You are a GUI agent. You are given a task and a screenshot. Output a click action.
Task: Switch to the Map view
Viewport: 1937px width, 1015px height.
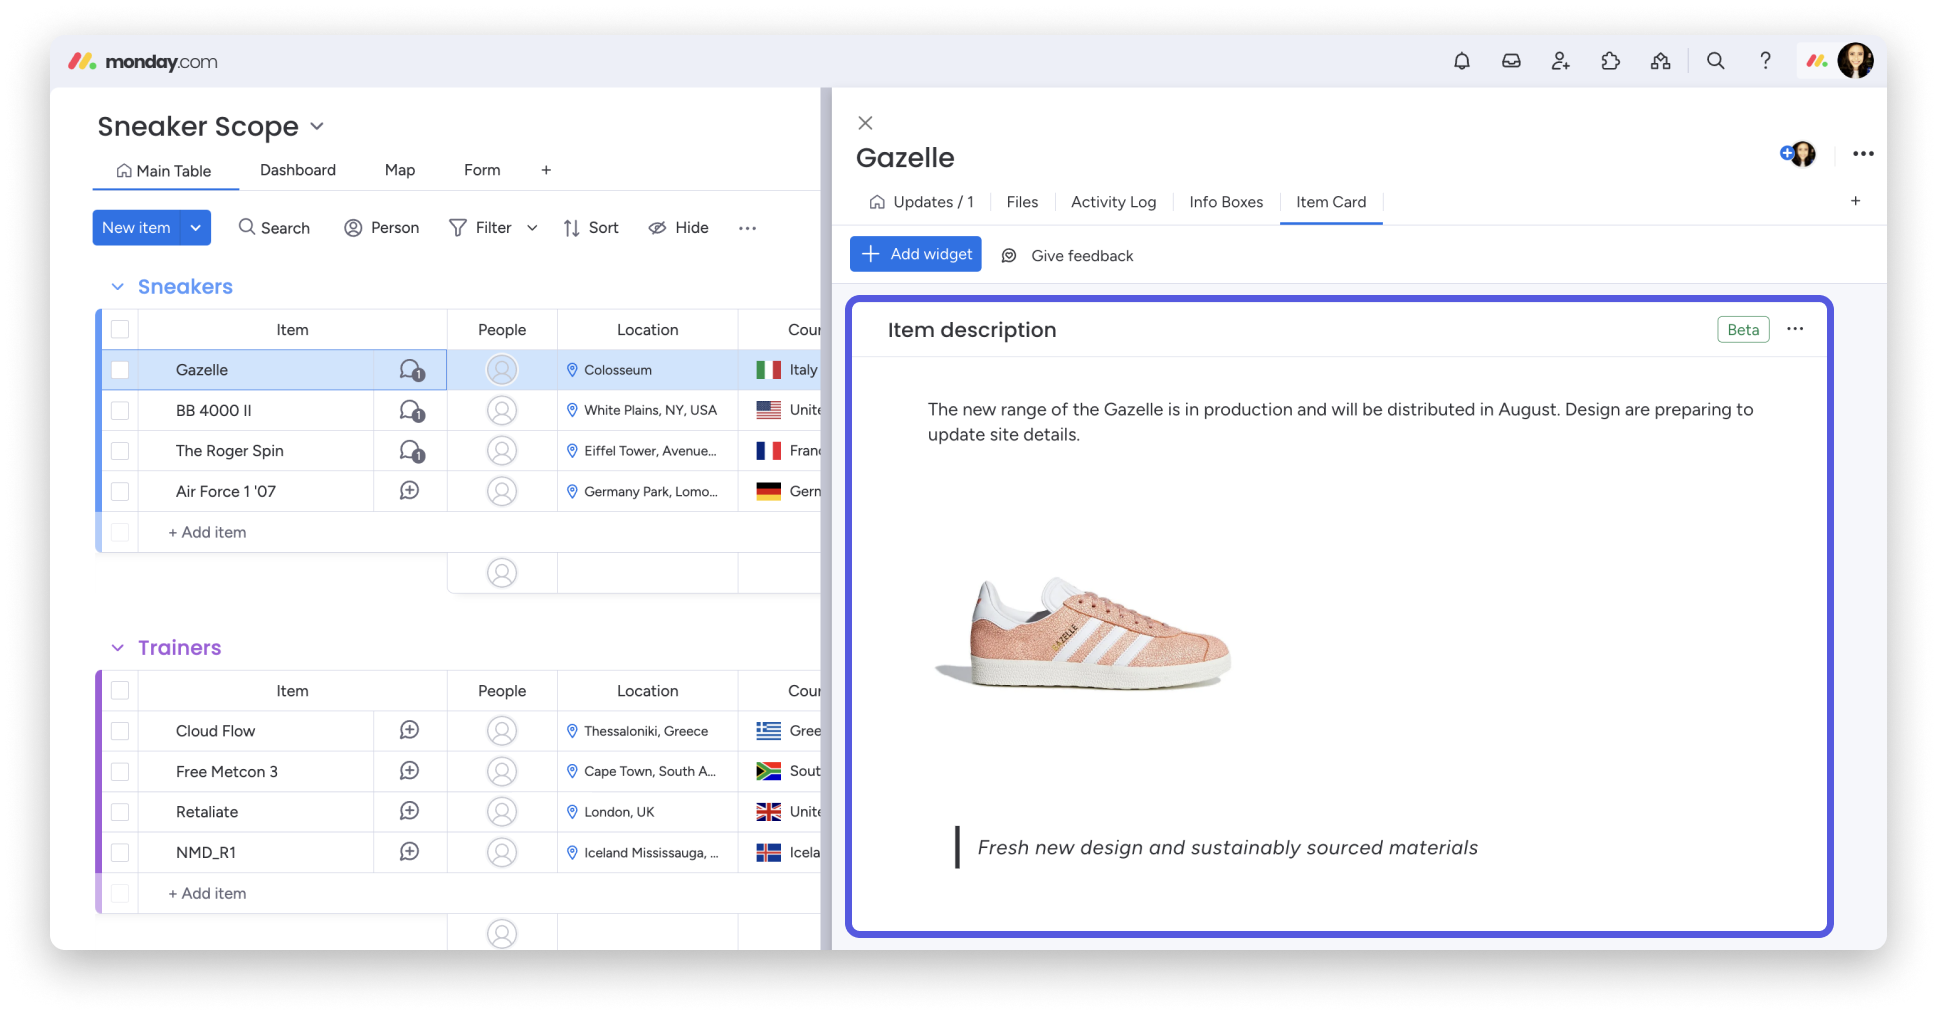(x=400, y=170)
